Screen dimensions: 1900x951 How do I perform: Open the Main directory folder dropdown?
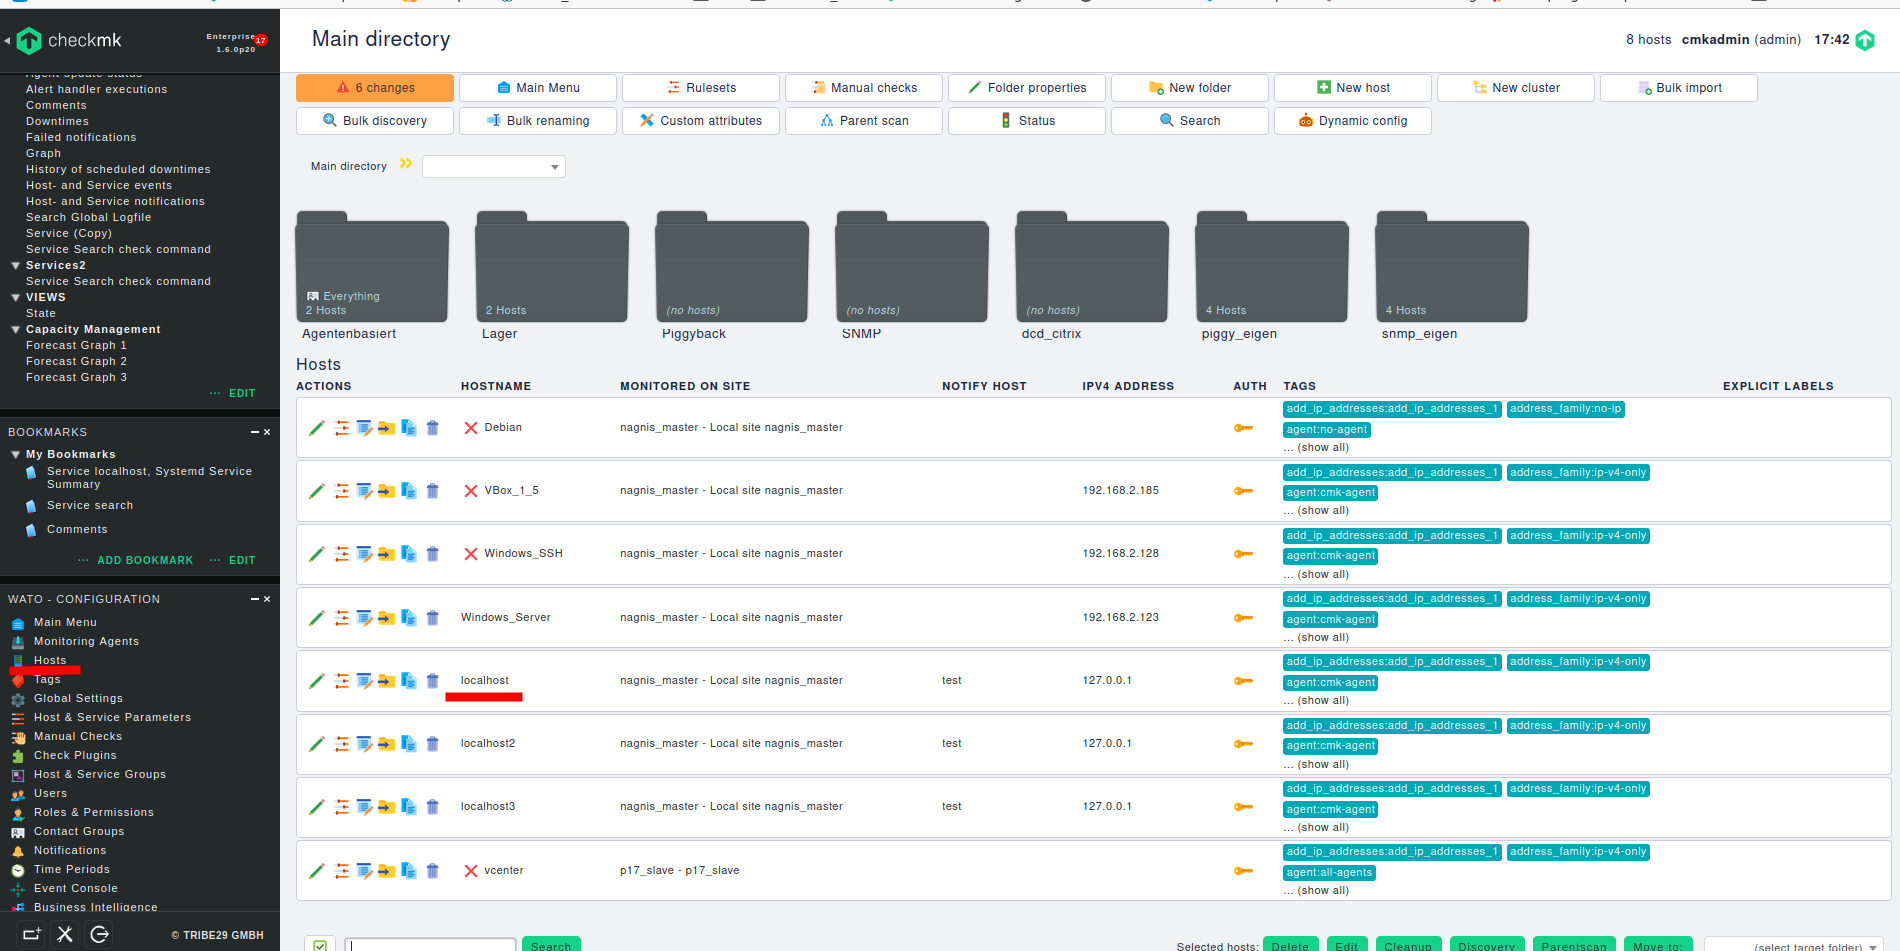pyautogui.click(x=494, y=167)
